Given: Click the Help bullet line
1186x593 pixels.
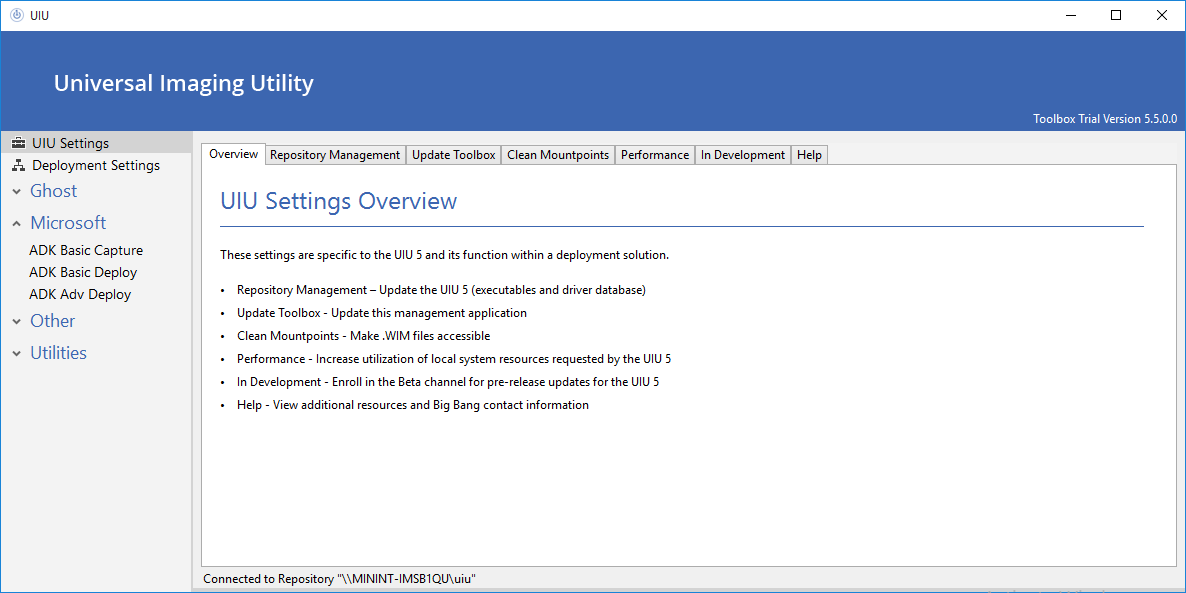Looking at the screenshot, I should pos(413,405).
